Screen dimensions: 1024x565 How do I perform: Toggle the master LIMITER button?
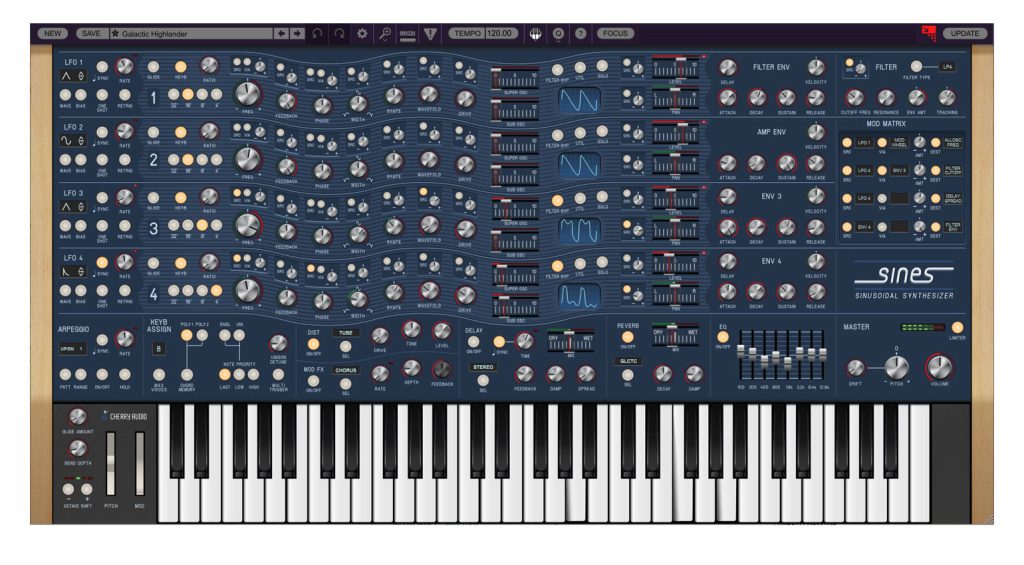click(x=957, y=327)
